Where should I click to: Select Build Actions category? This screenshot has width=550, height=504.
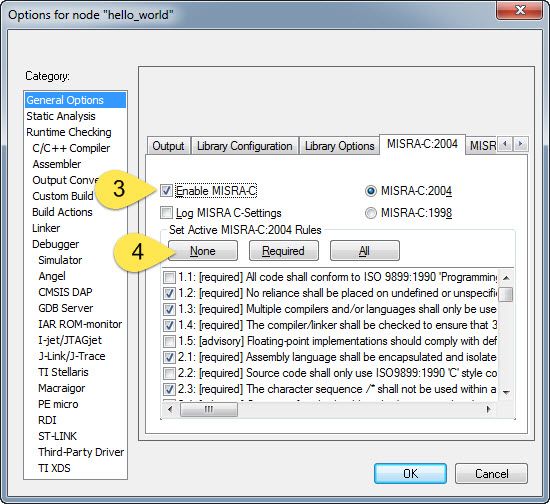75,212
